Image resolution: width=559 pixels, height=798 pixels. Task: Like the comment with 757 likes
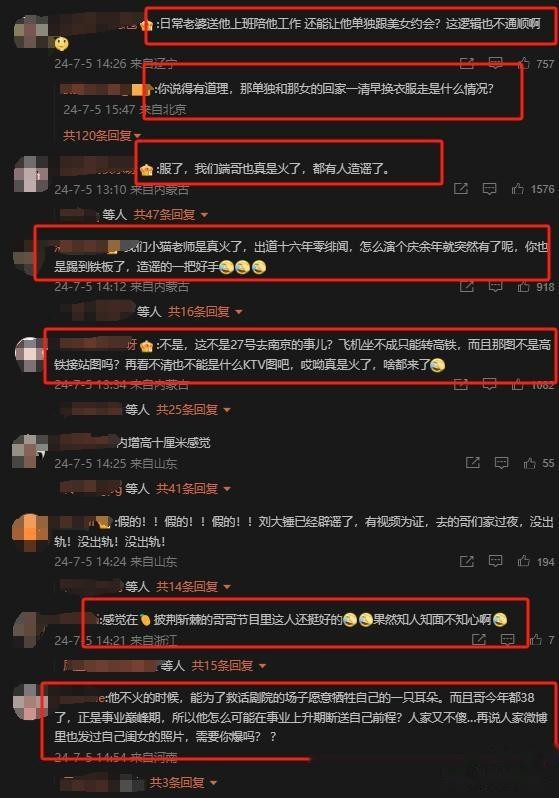point(524,63)
